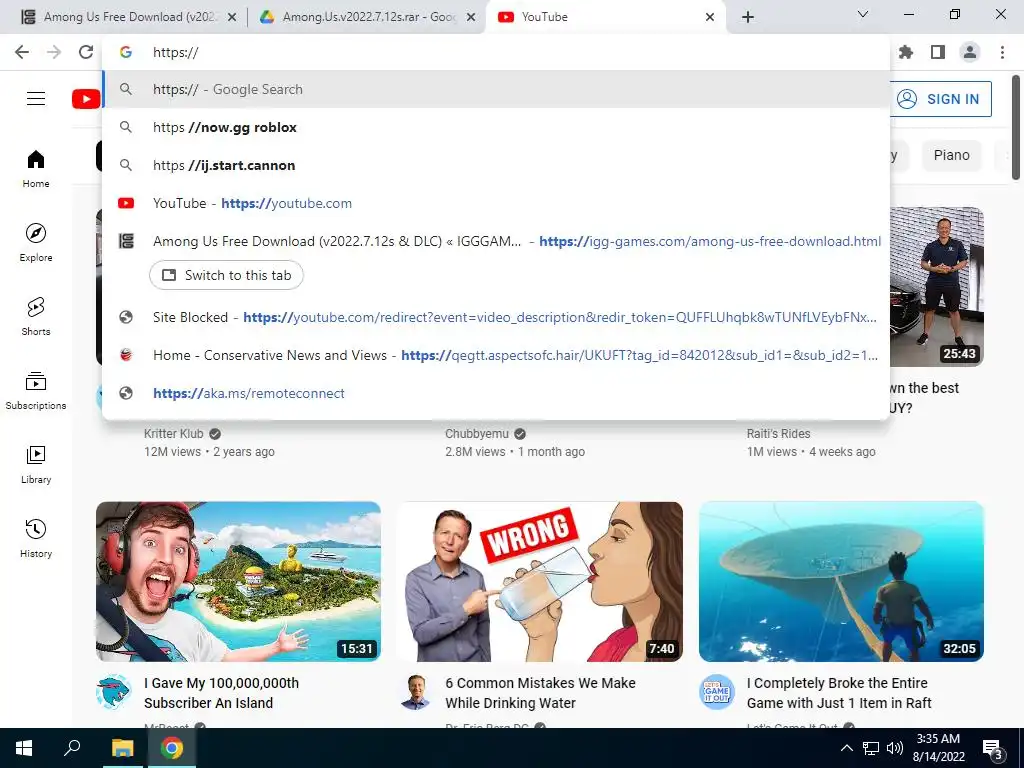Viewport: 1024px width, 768px height.
Task: Reload the current page
Action: coord(86,52)
